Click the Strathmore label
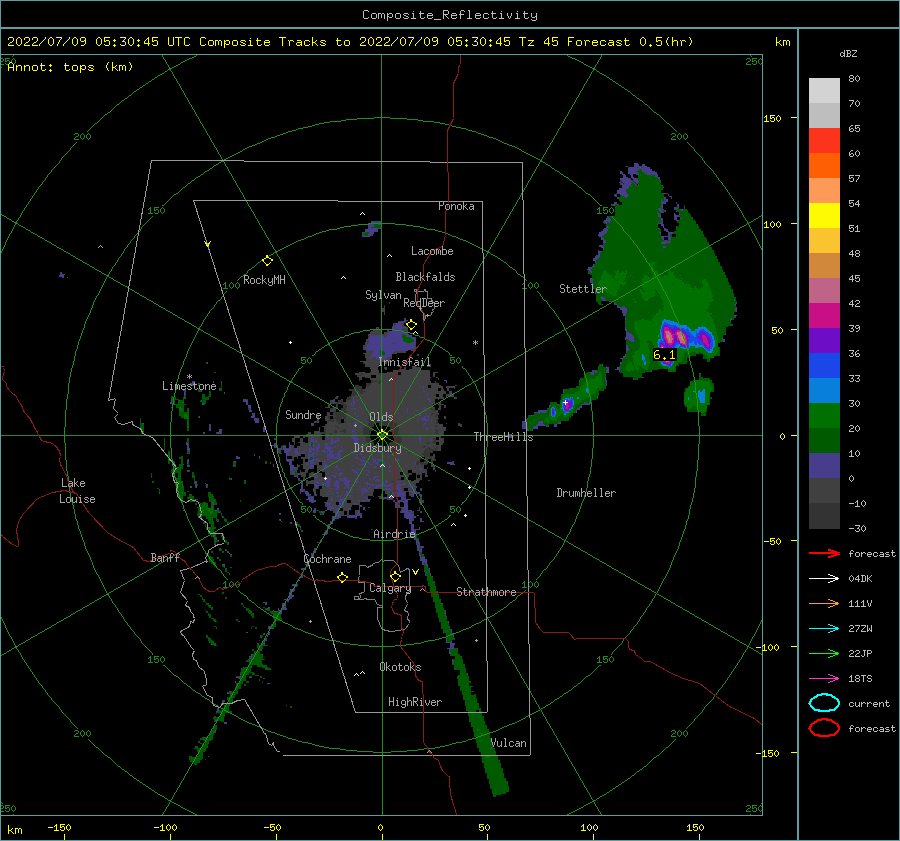The height and width of the screenshot is (841, 900). pyautogui.click(x=486, y=592)
